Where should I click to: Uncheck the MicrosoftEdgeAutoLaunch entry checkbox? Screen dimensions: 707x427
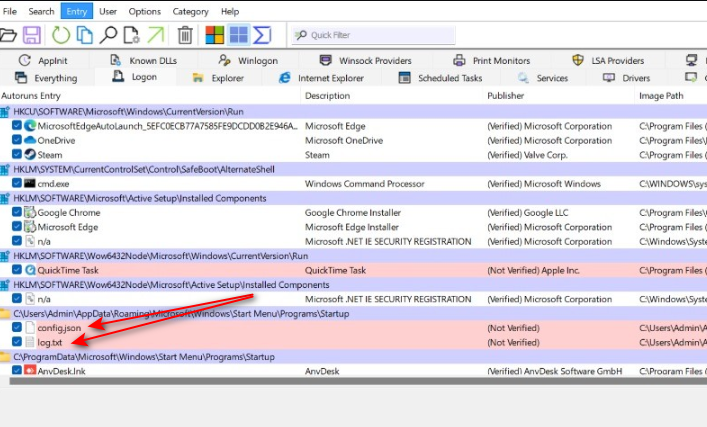pos(17,126)
